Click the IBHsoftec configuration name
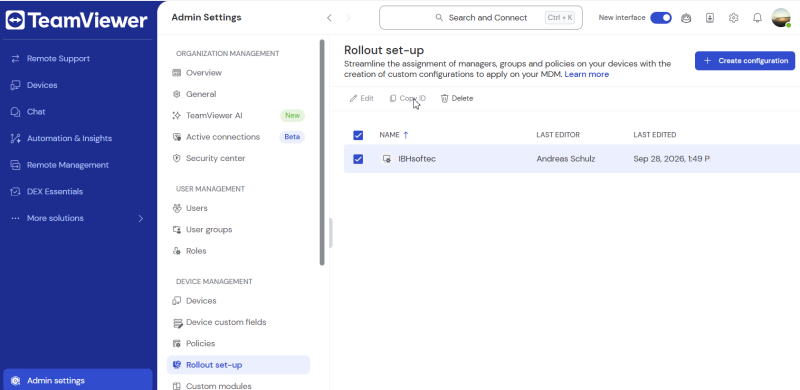 pos(417,159)
